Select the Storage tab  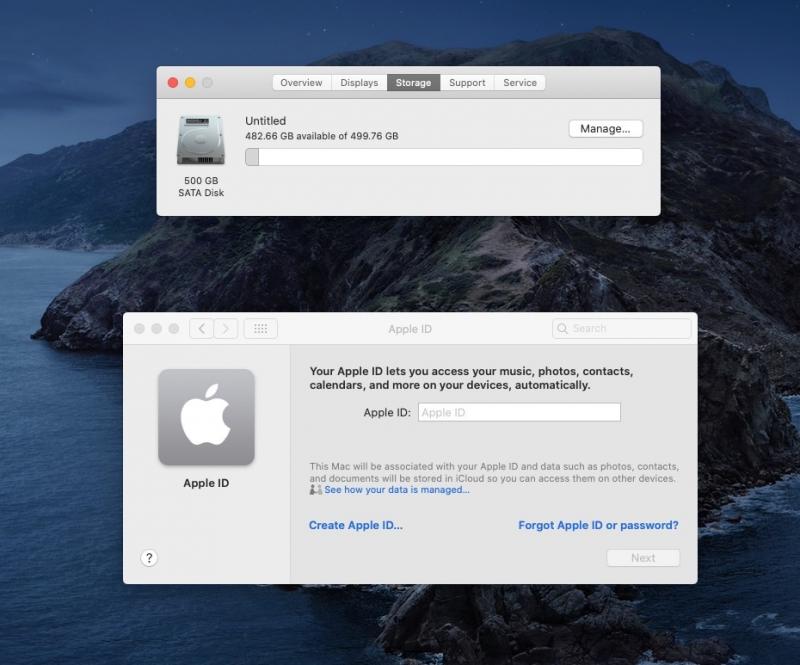(x=413, y=83)
